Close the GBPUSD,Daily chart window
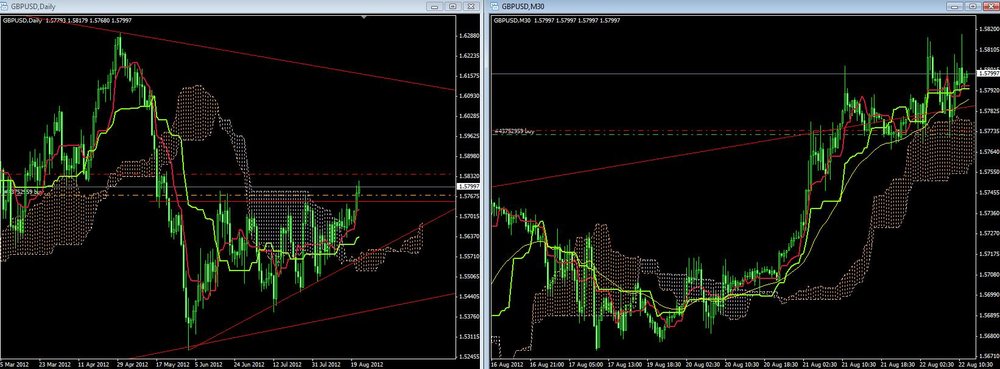 471,6
